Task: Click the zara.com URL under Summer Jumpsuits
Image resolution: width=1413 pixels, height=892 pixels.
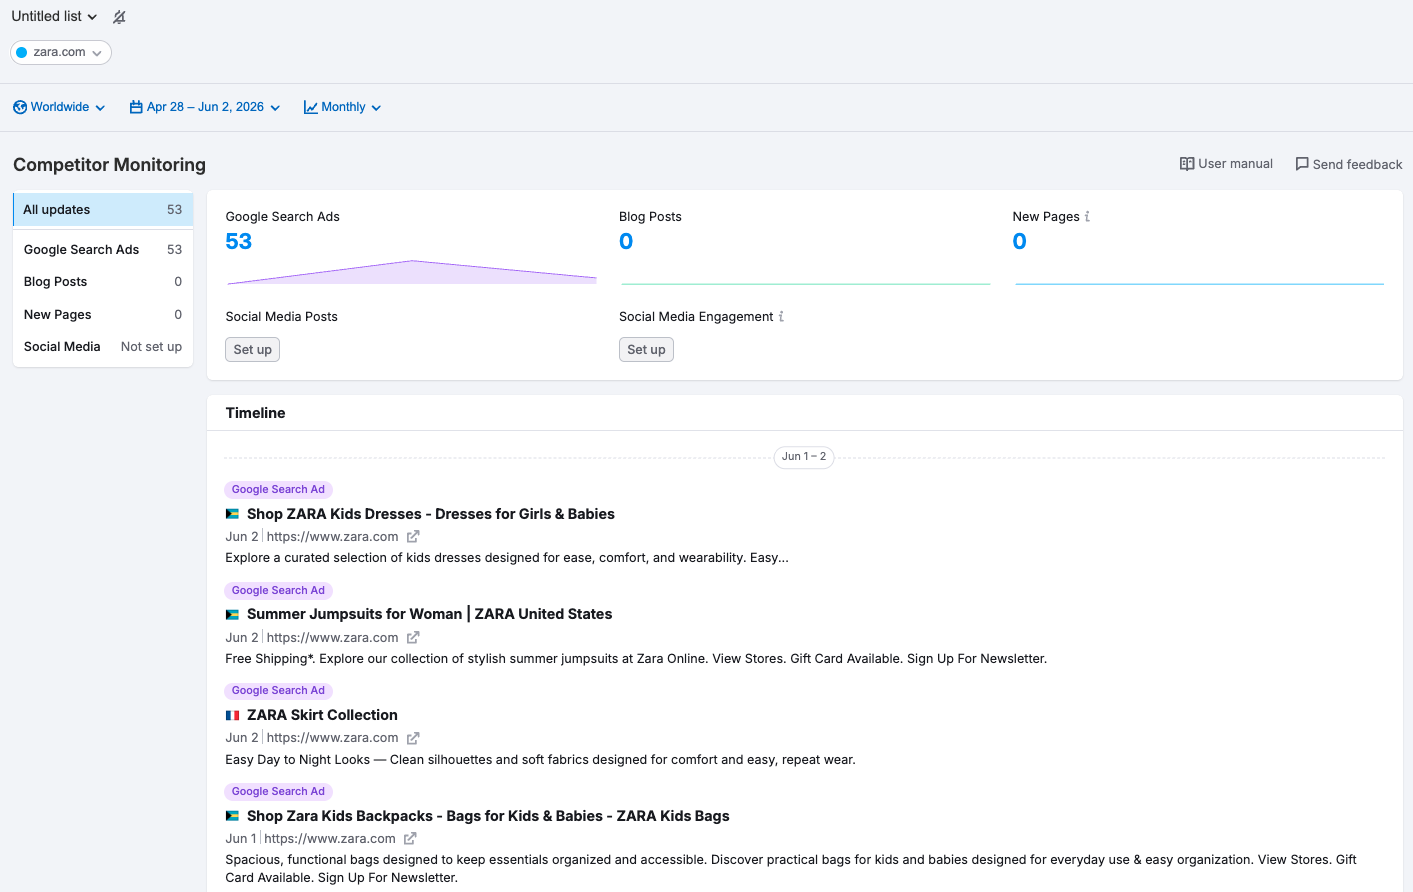Action: pyautogui.click(x=332, y=638)
